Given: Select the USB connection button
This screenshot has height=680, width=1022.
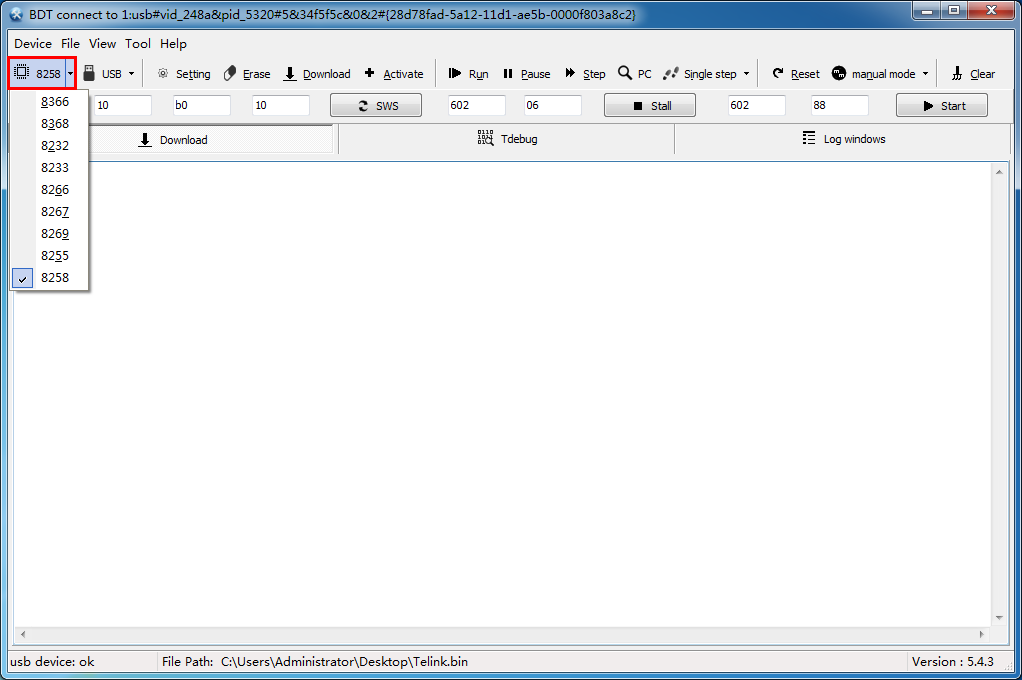Looking at the screenshot, I should coord(103,74).
